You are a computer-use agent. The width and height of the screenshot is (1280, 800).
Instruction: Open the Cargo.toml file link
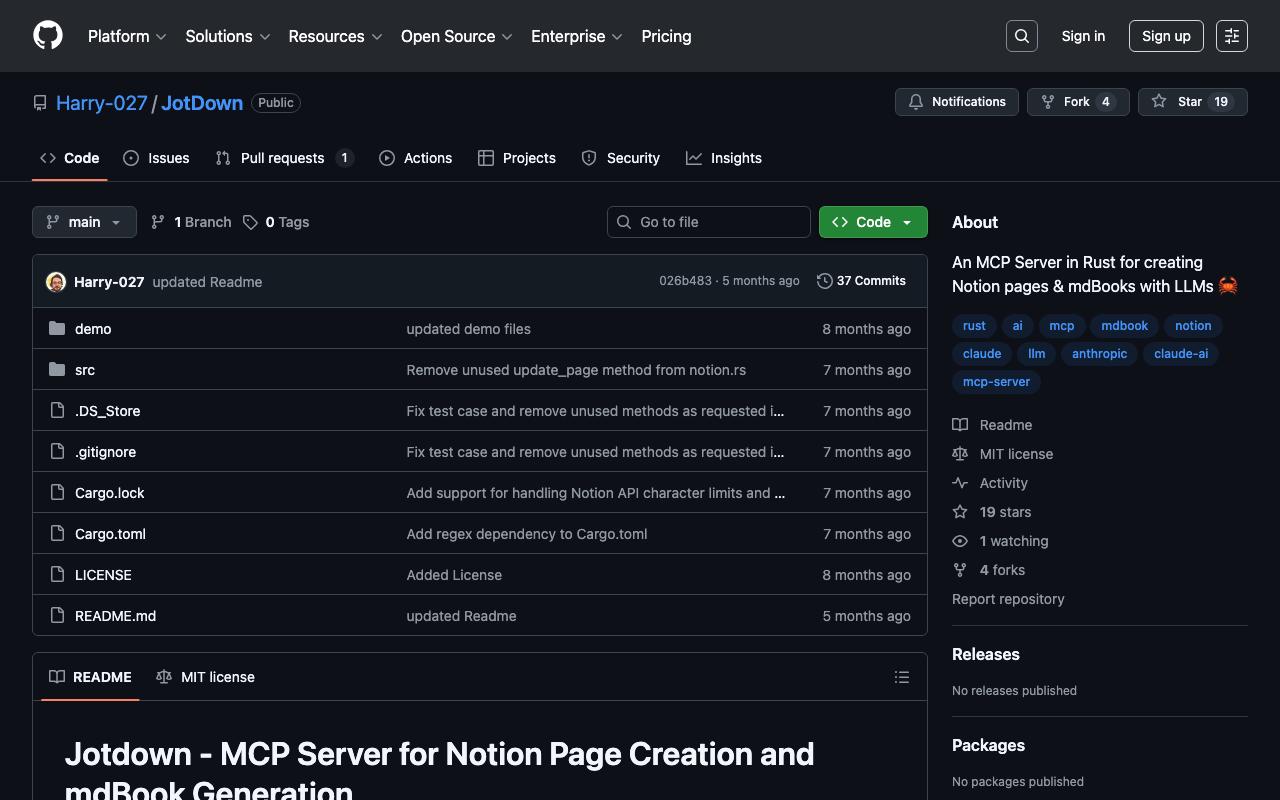(x=110, y=534)
